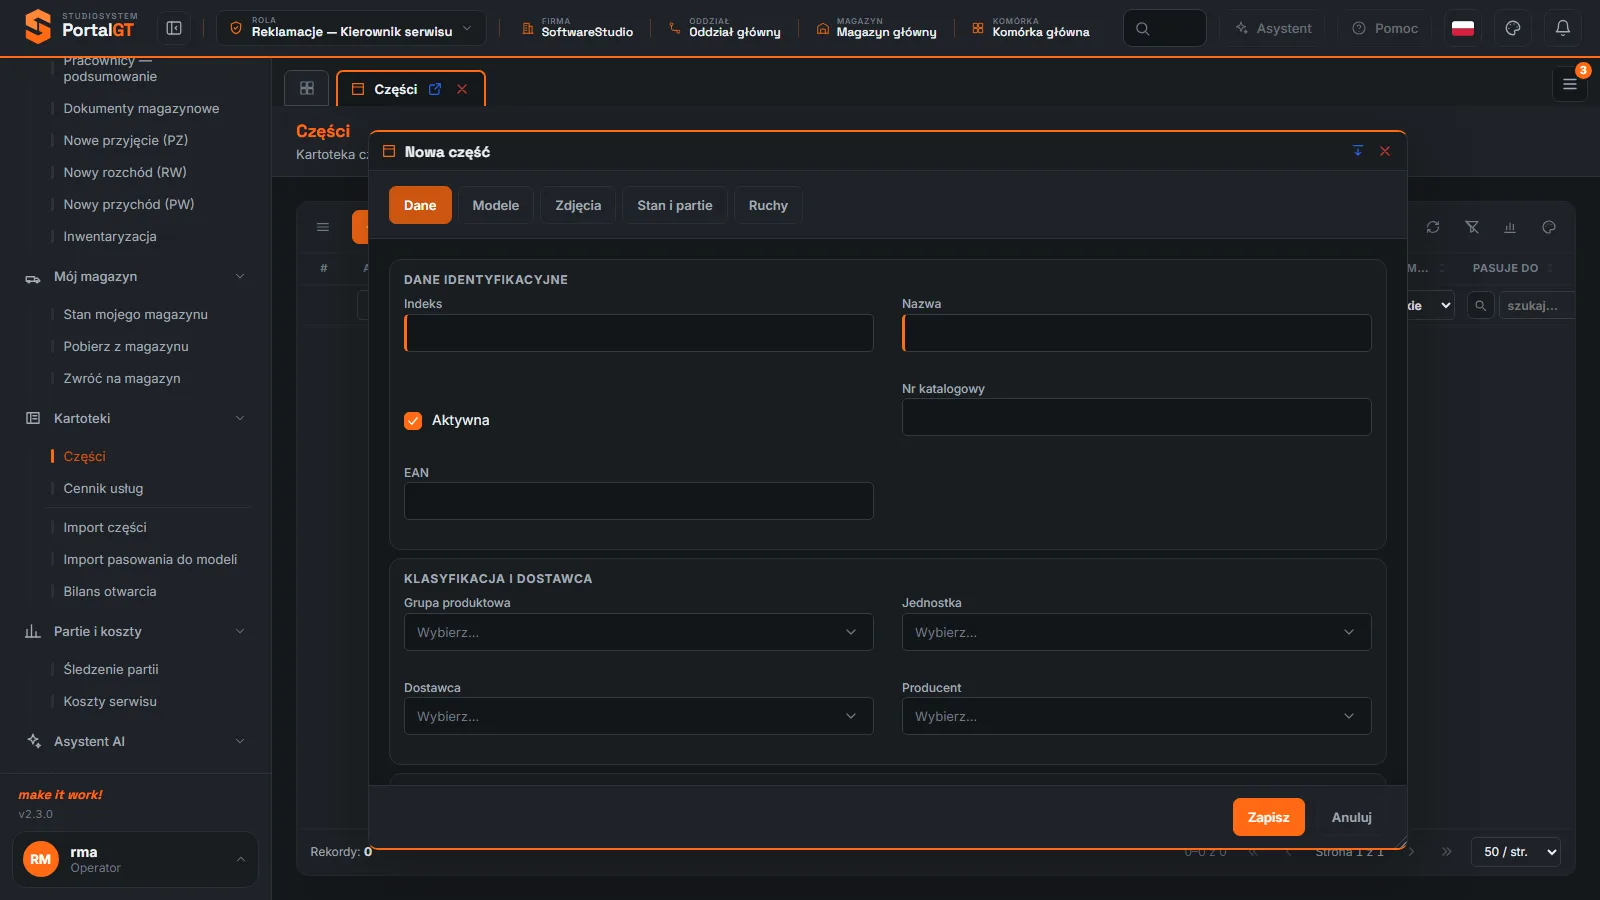
Task: Open Części tab in new window
Action: click(435, 89)
